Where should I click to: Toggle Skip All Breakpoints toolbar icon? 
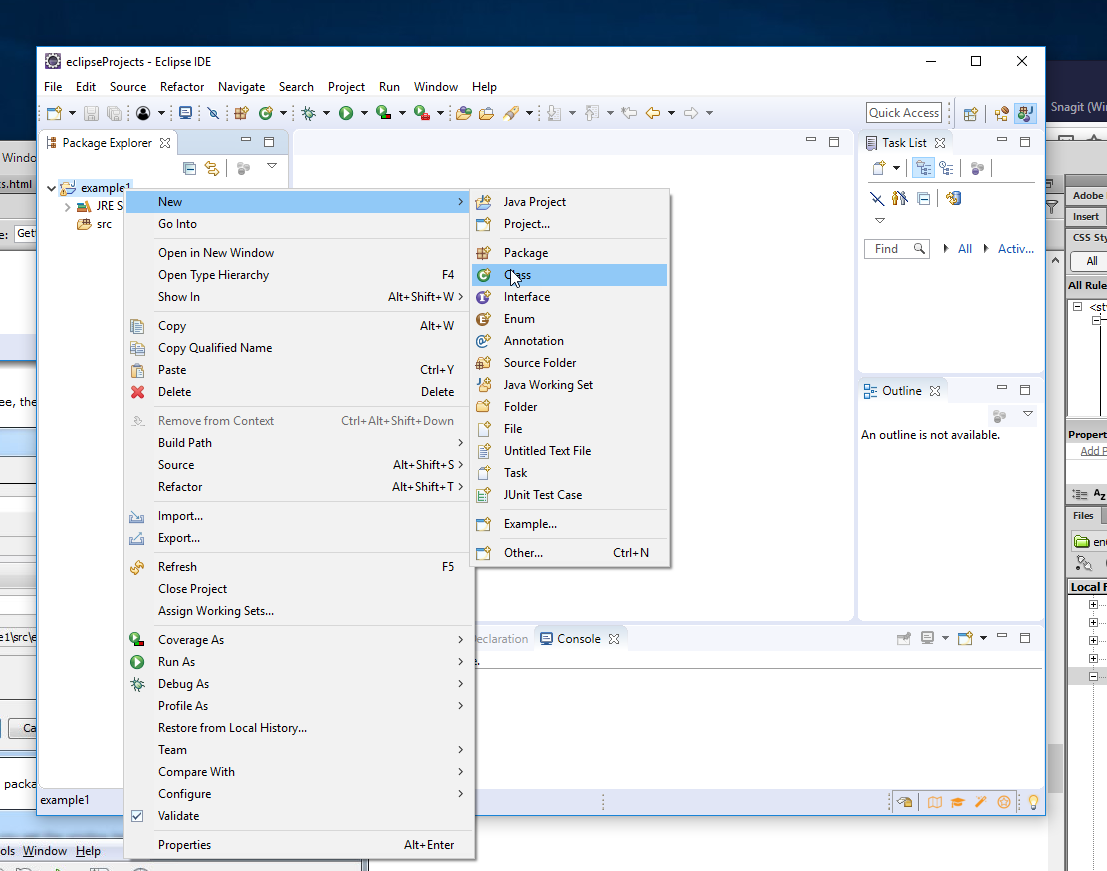click(x=213, y=113)
